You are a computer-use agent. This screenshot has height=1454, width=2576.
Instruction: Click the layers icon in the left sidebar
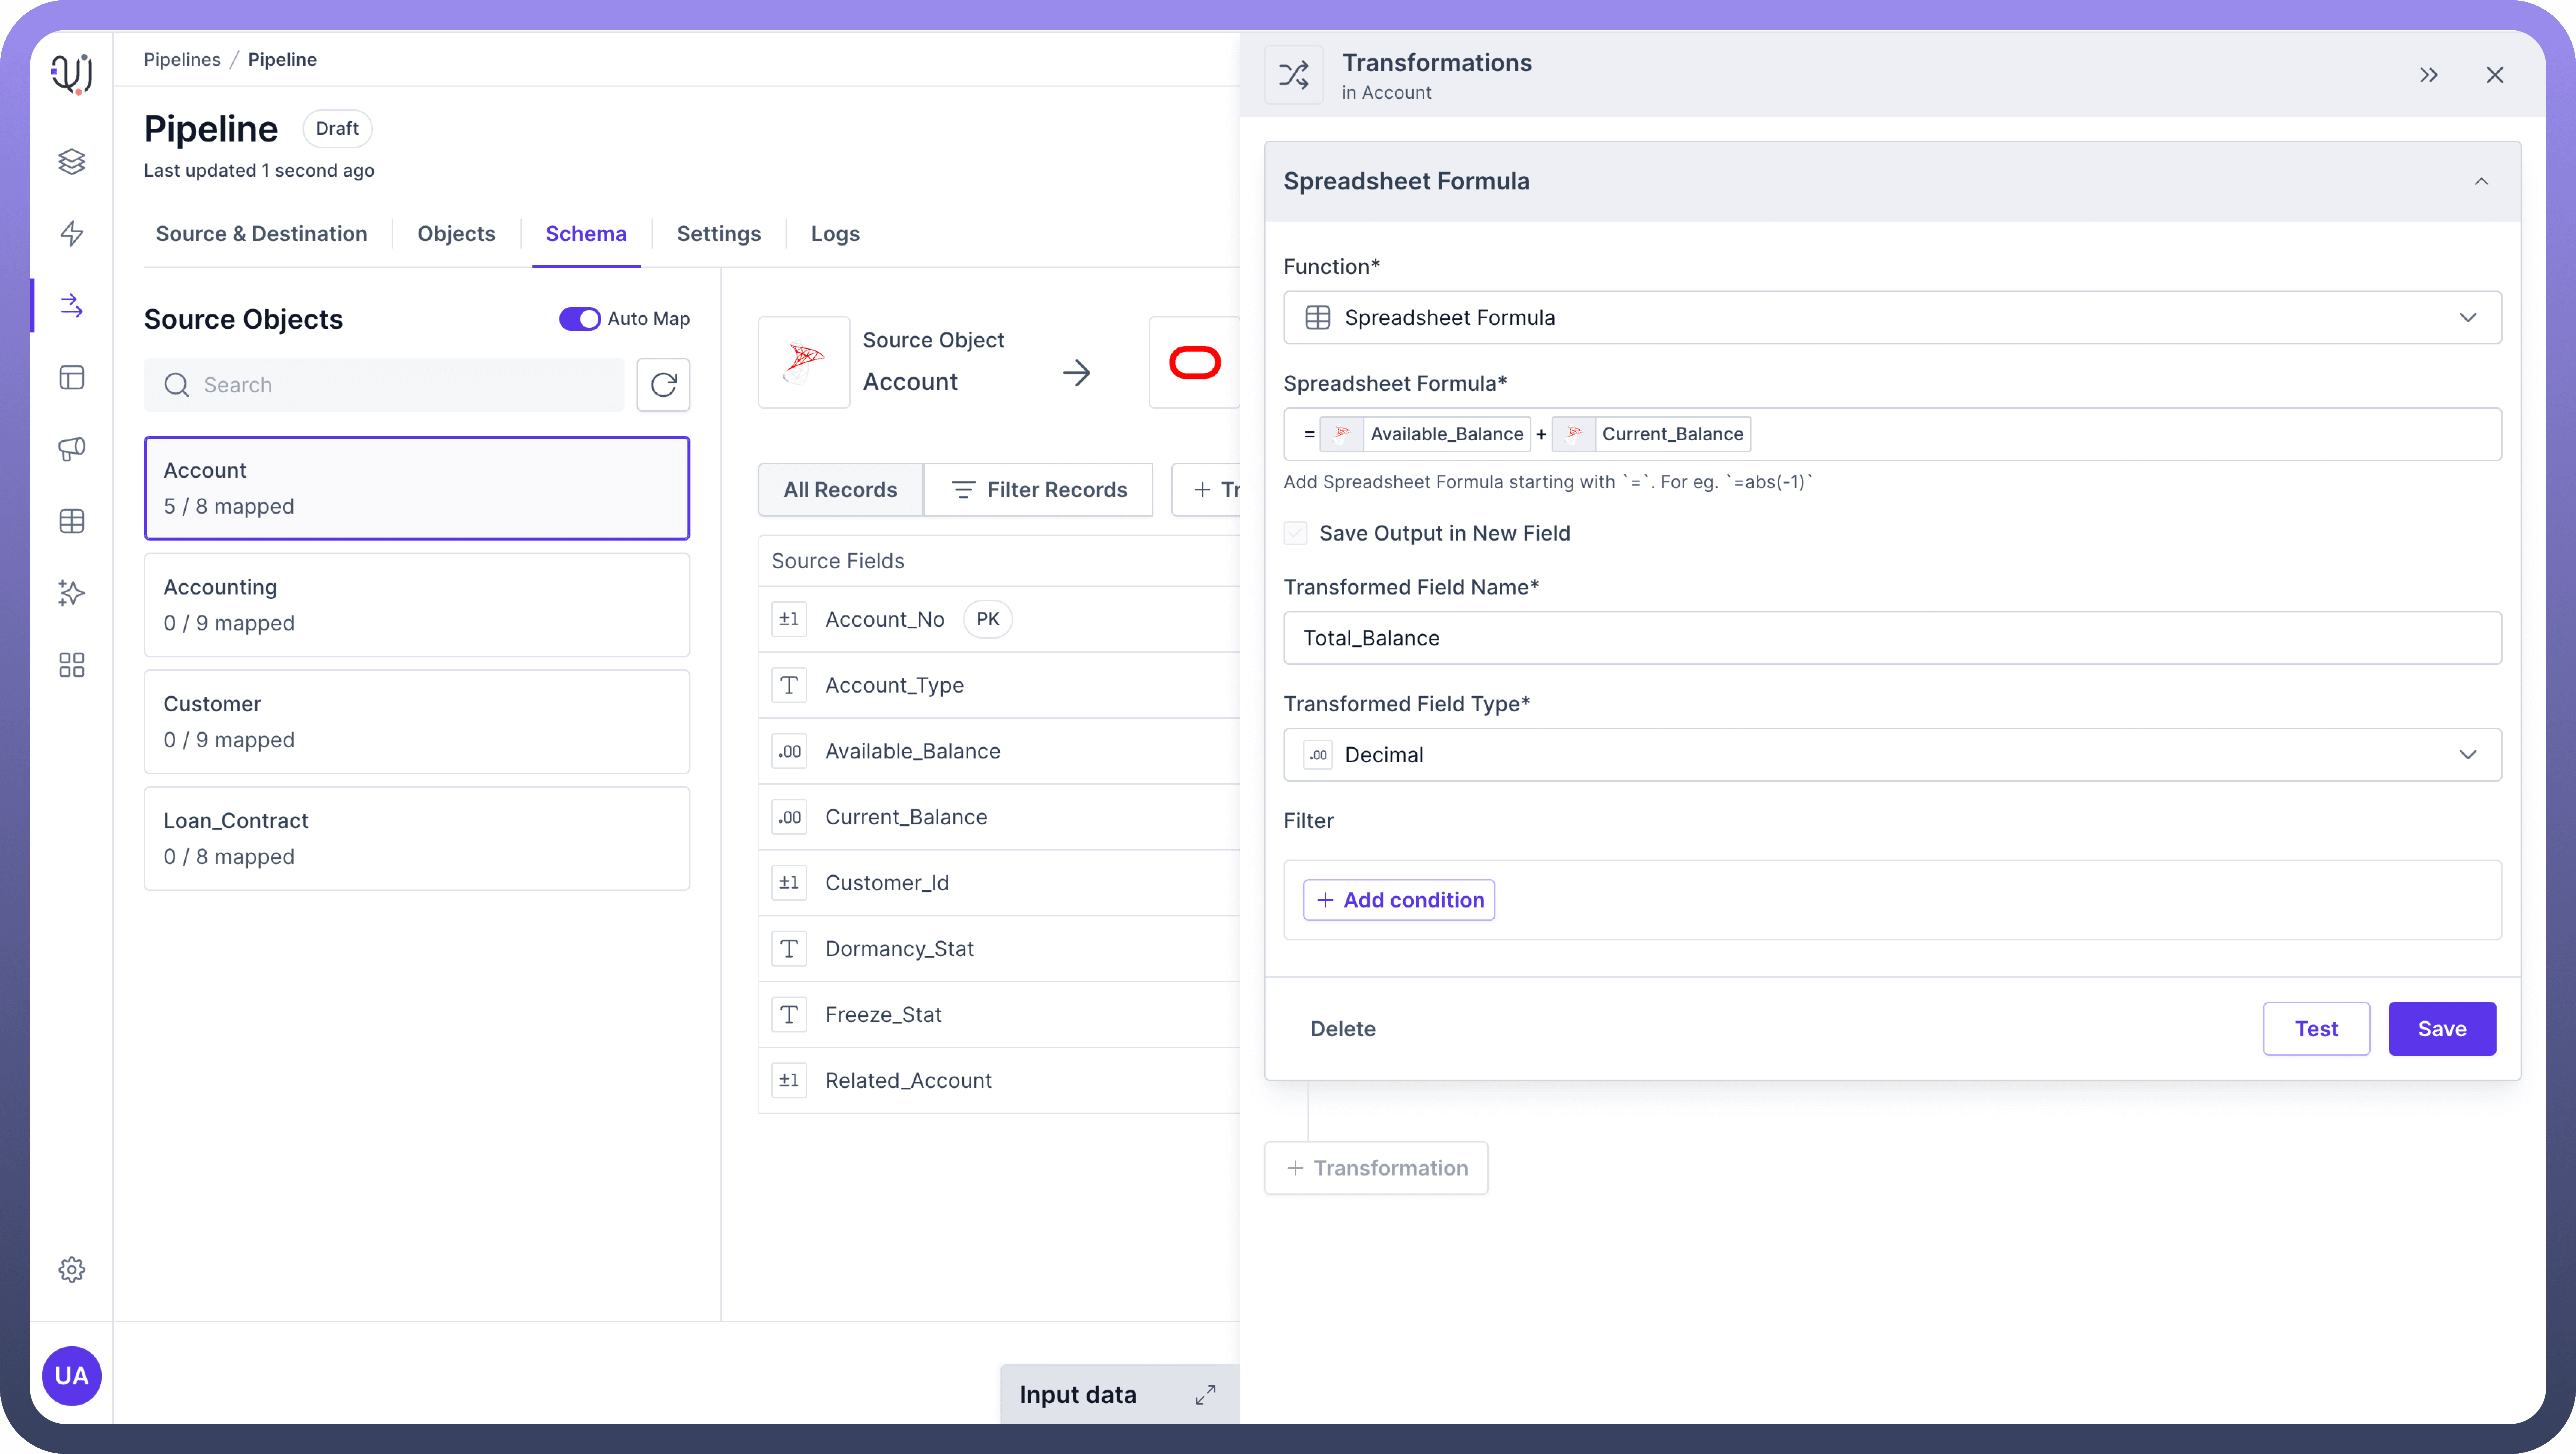[71, 161]
